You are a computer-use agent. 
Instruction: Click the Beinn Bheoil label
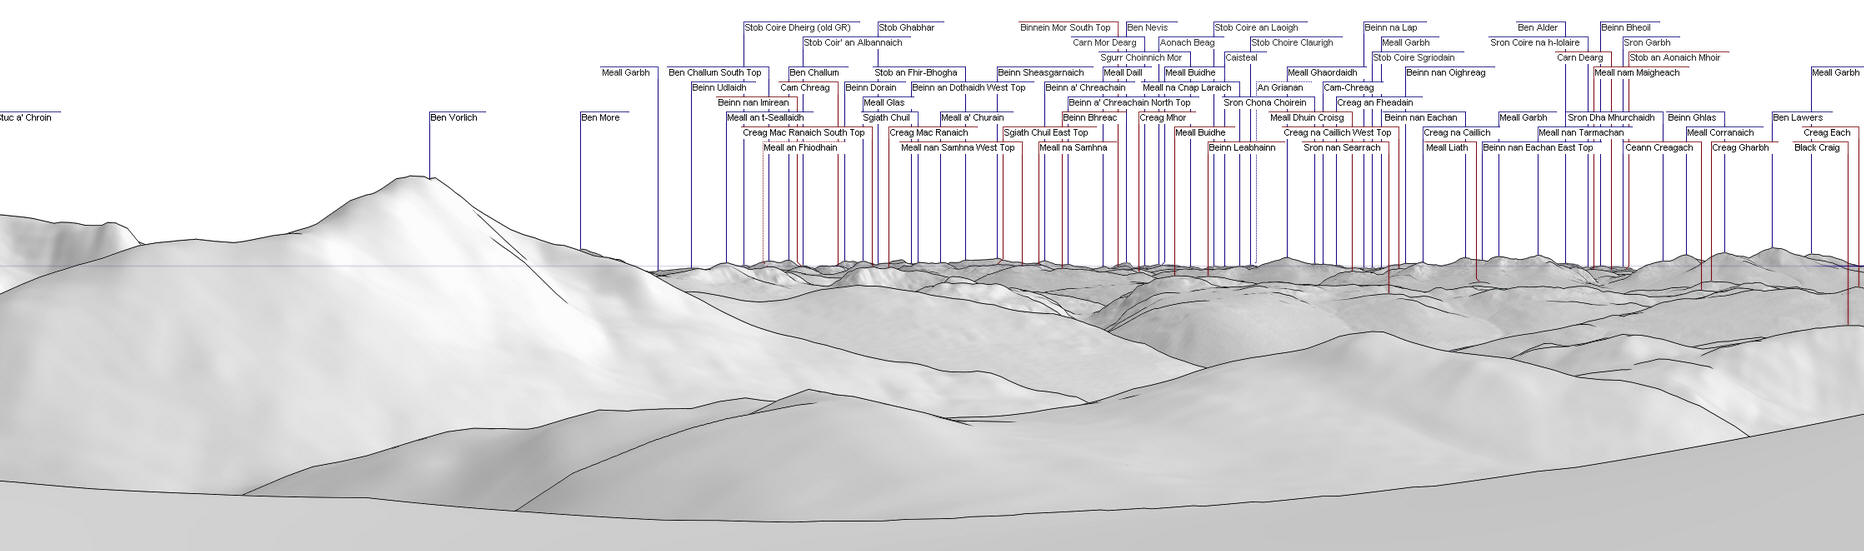pyautogui.click(x=1625, y=28)
